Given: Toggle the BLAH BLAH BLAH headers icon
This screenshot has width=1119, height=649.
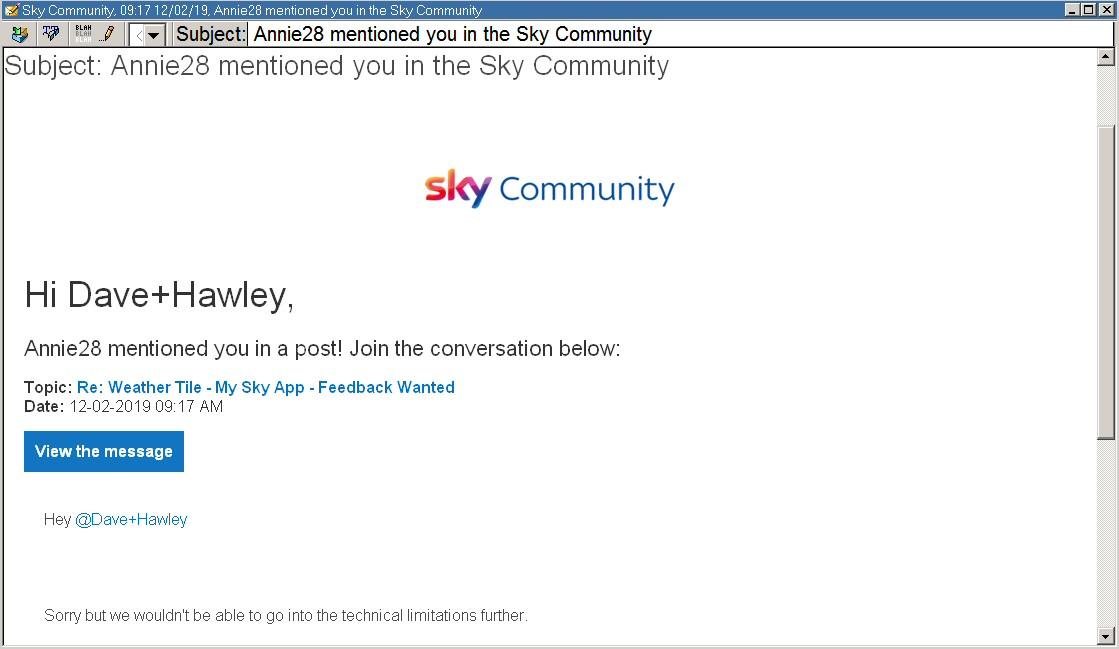Looking at the screenshot, I should tap(83, 34).
